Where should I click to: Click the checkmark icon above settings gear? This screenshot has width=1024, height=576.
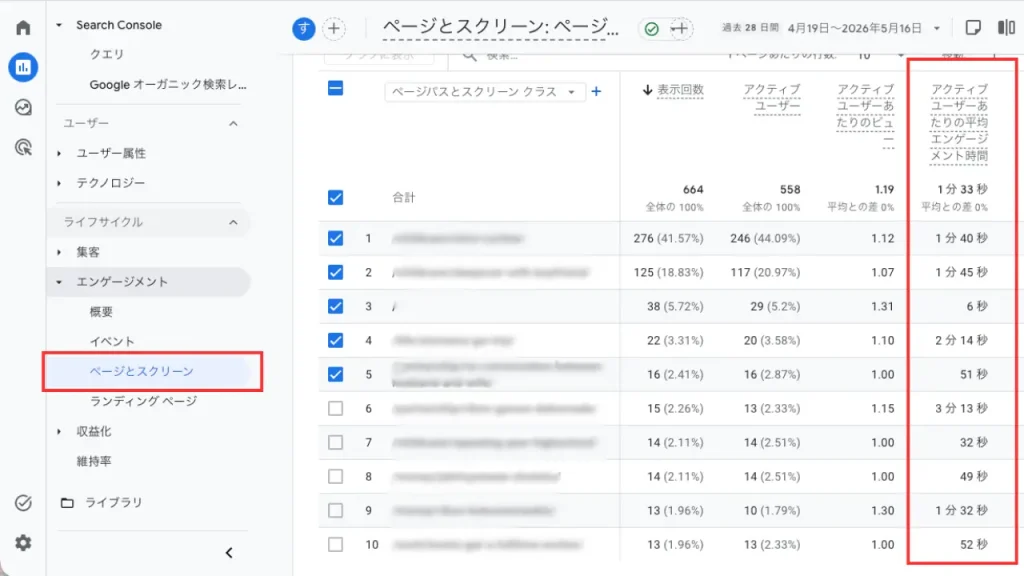(x=24, y=503)
